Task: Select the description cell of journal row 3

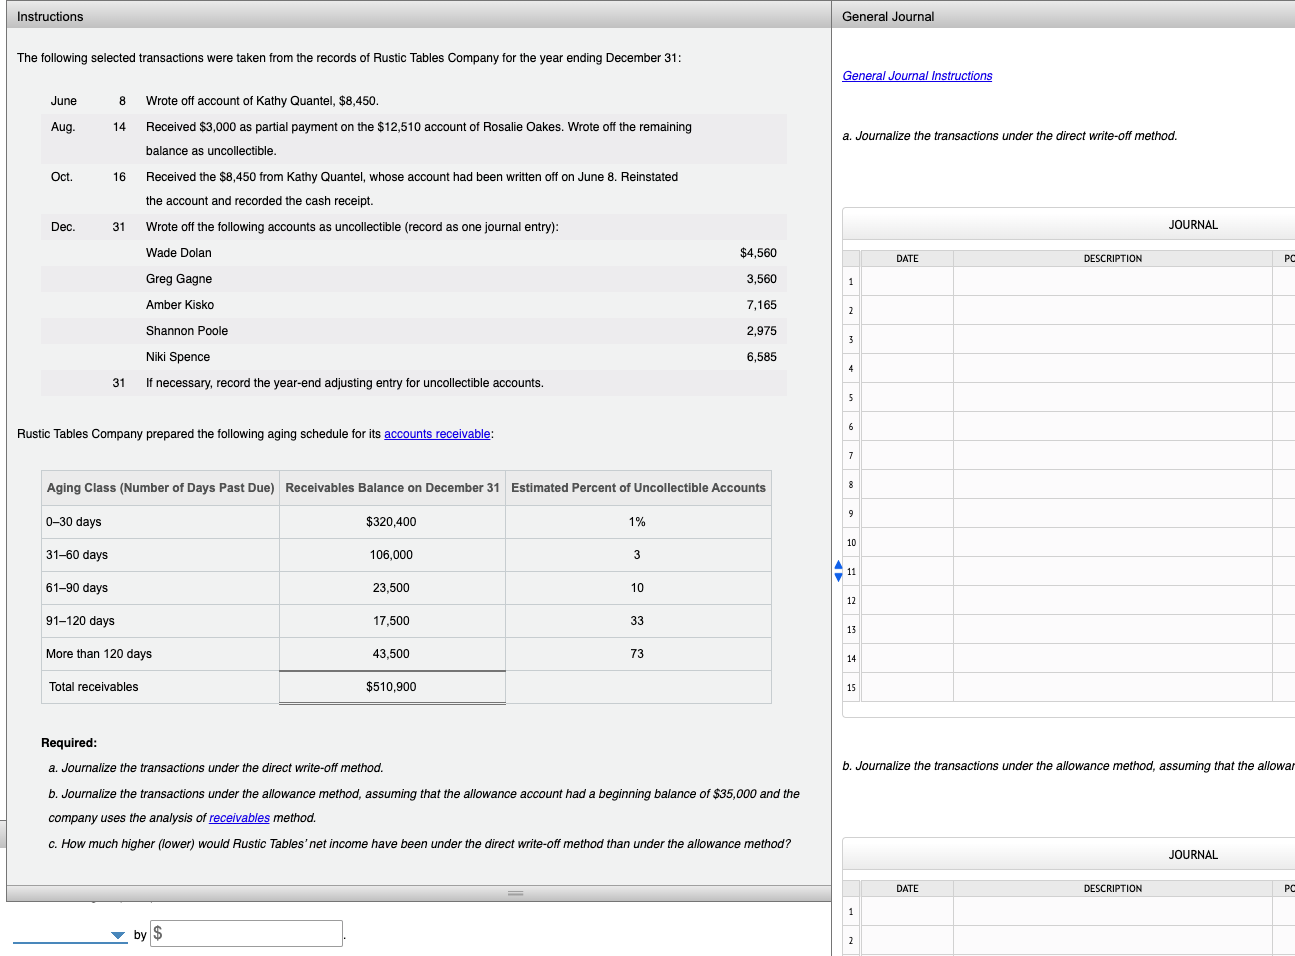Action: (1112, 339)
